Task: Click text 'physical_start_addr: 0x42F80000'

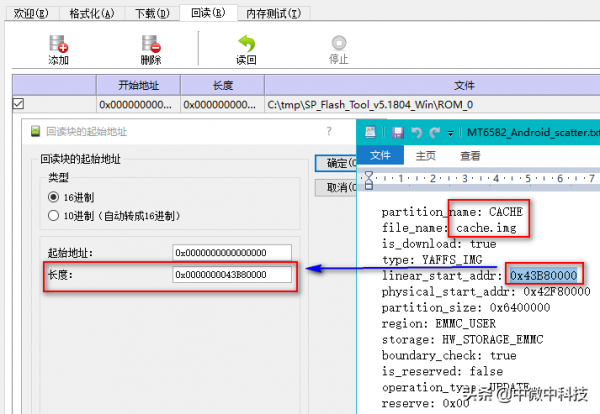Action: (486, 292)
